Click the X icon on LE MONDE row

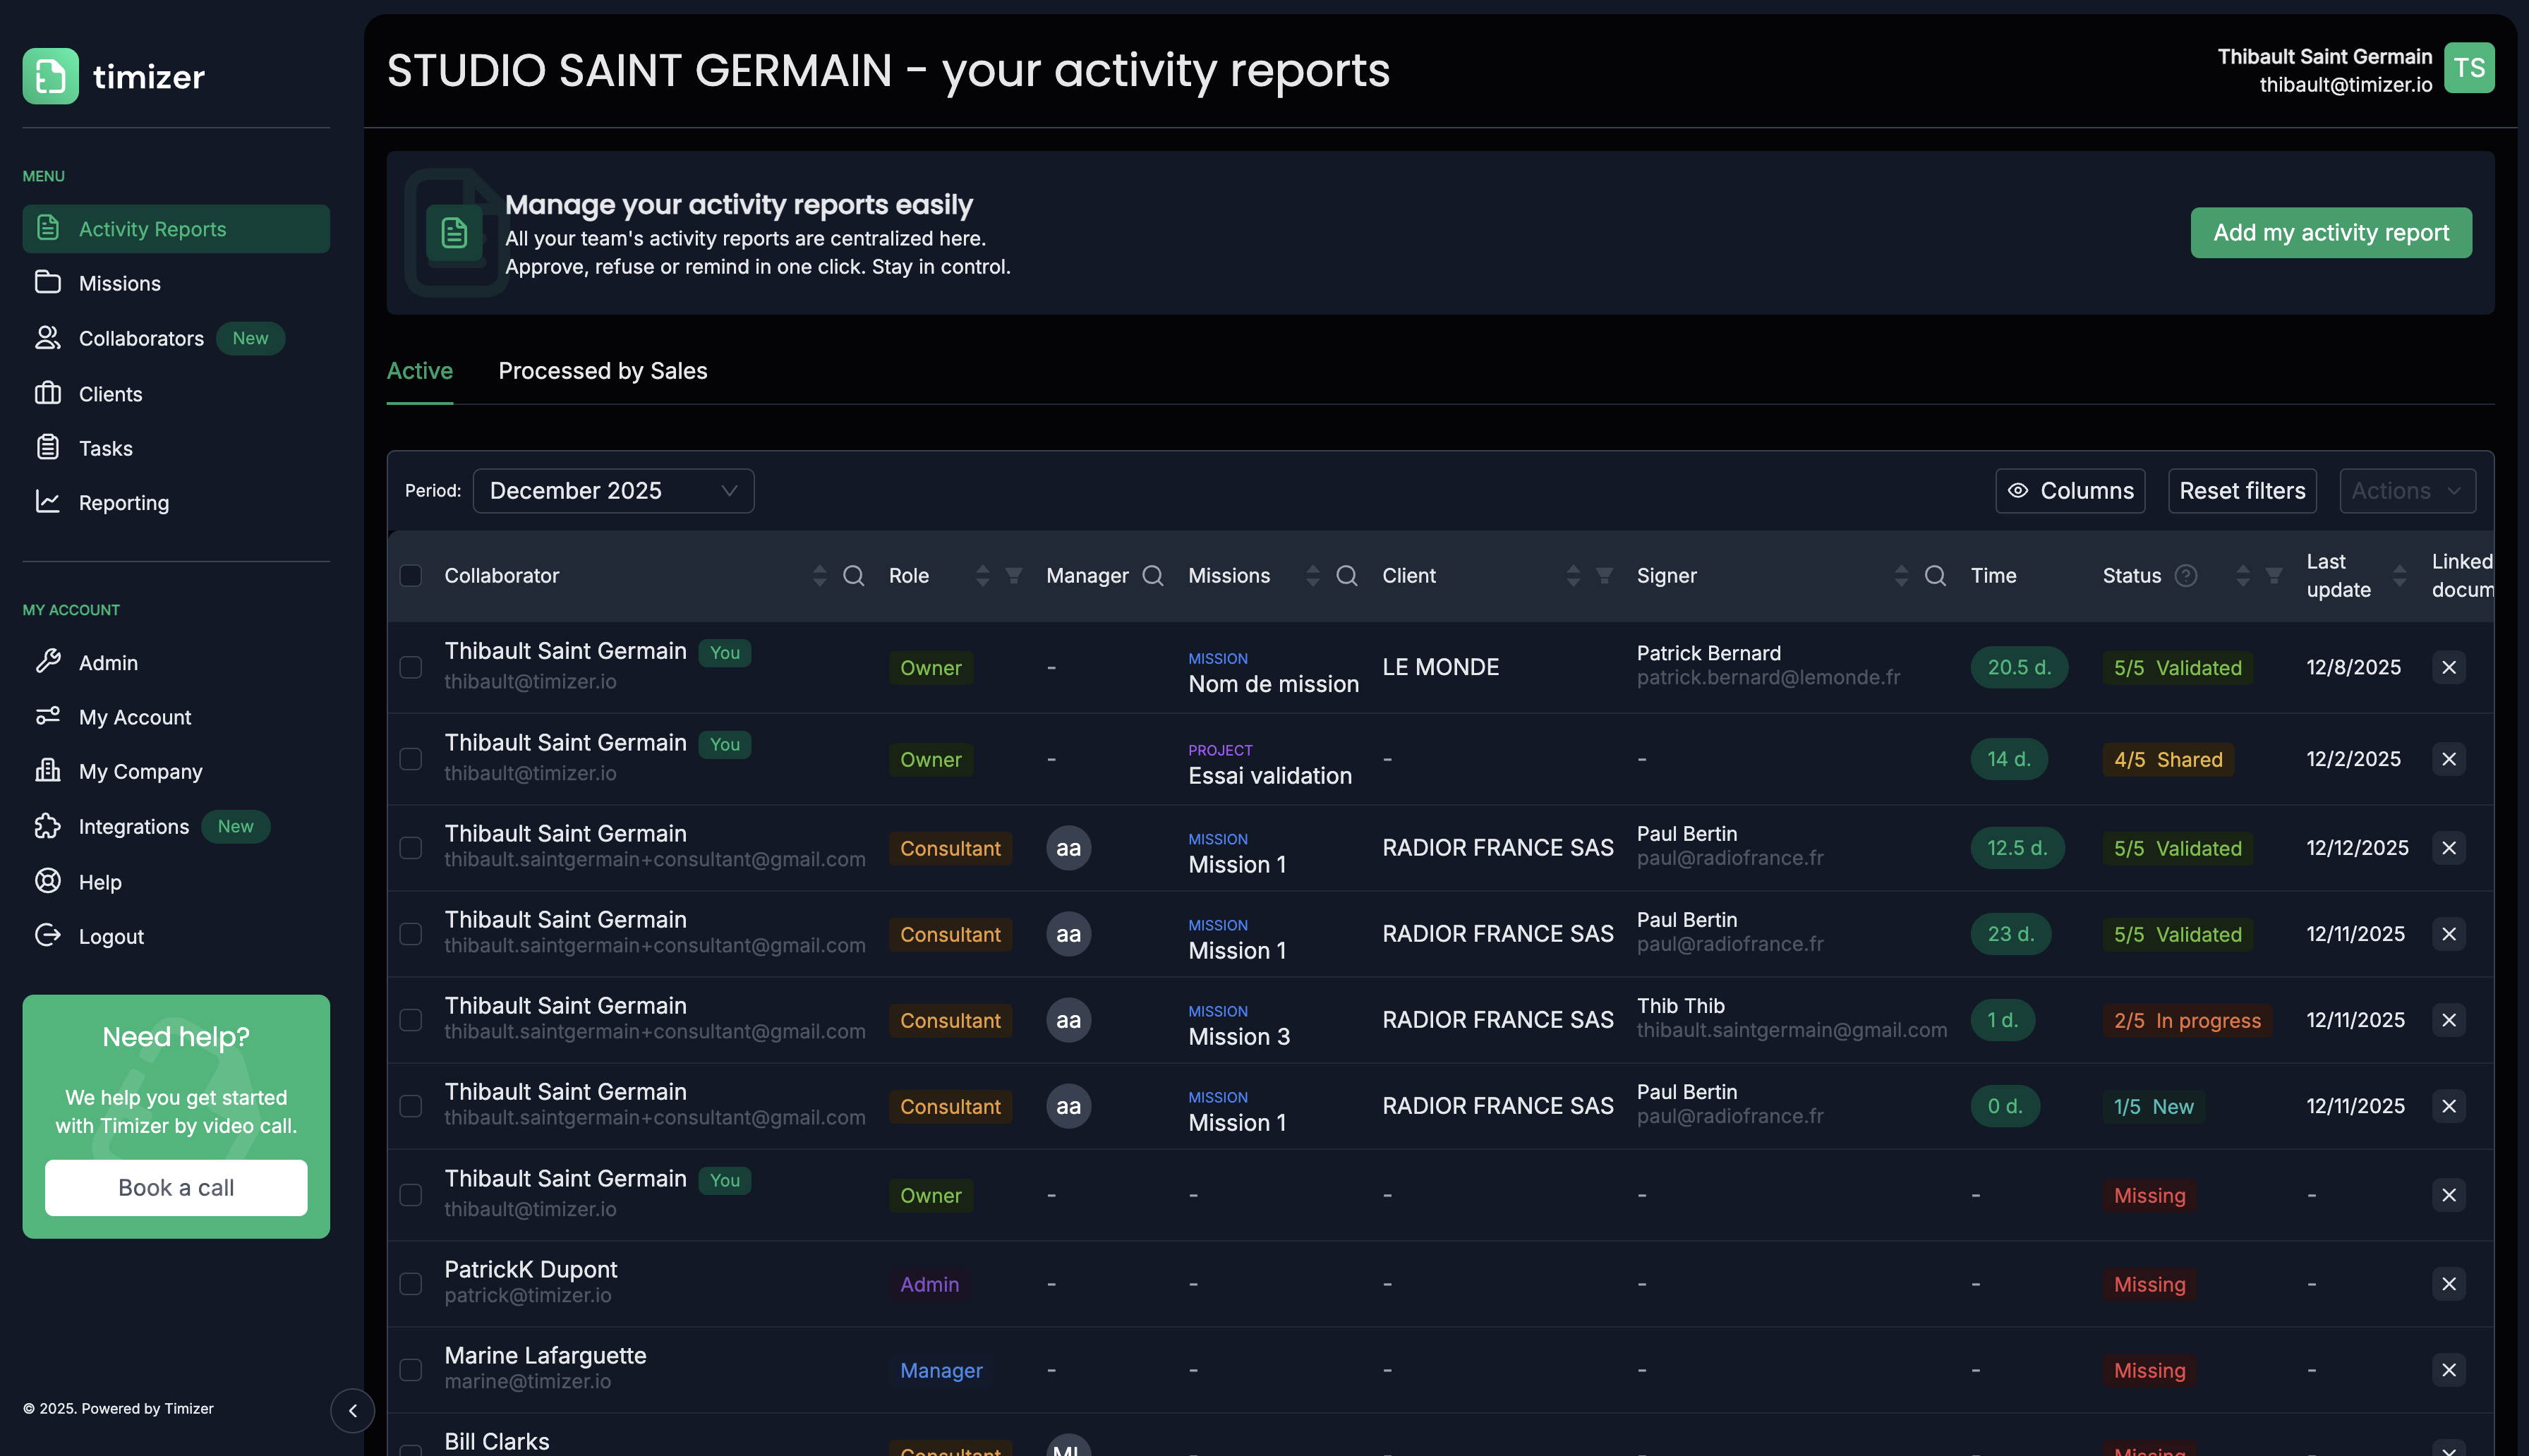(2448, 667)
